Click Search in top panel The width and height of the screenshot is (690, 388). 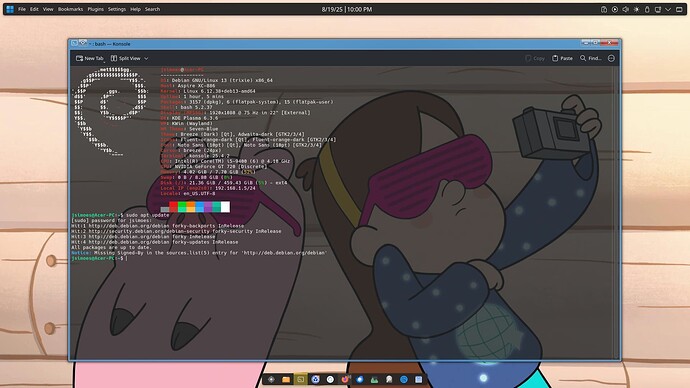click(152, 9)
